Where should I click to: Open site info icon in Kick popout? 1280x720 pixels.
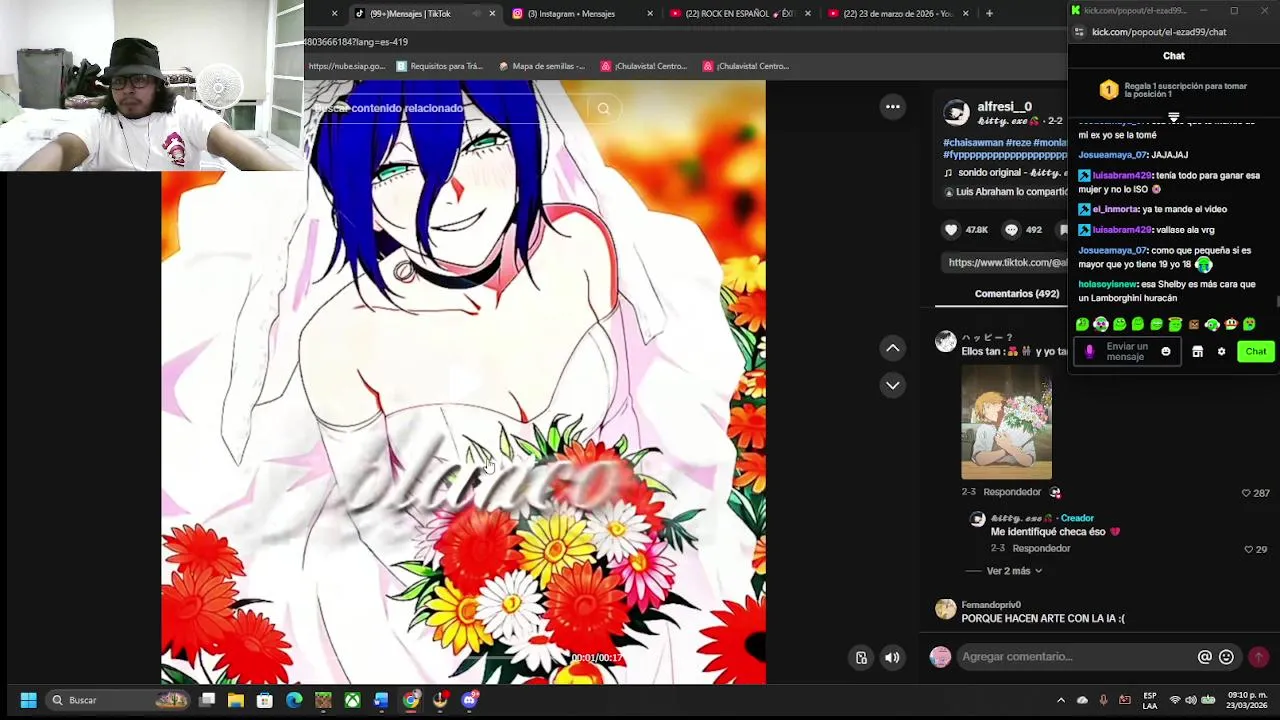(x=1079, y=32)
